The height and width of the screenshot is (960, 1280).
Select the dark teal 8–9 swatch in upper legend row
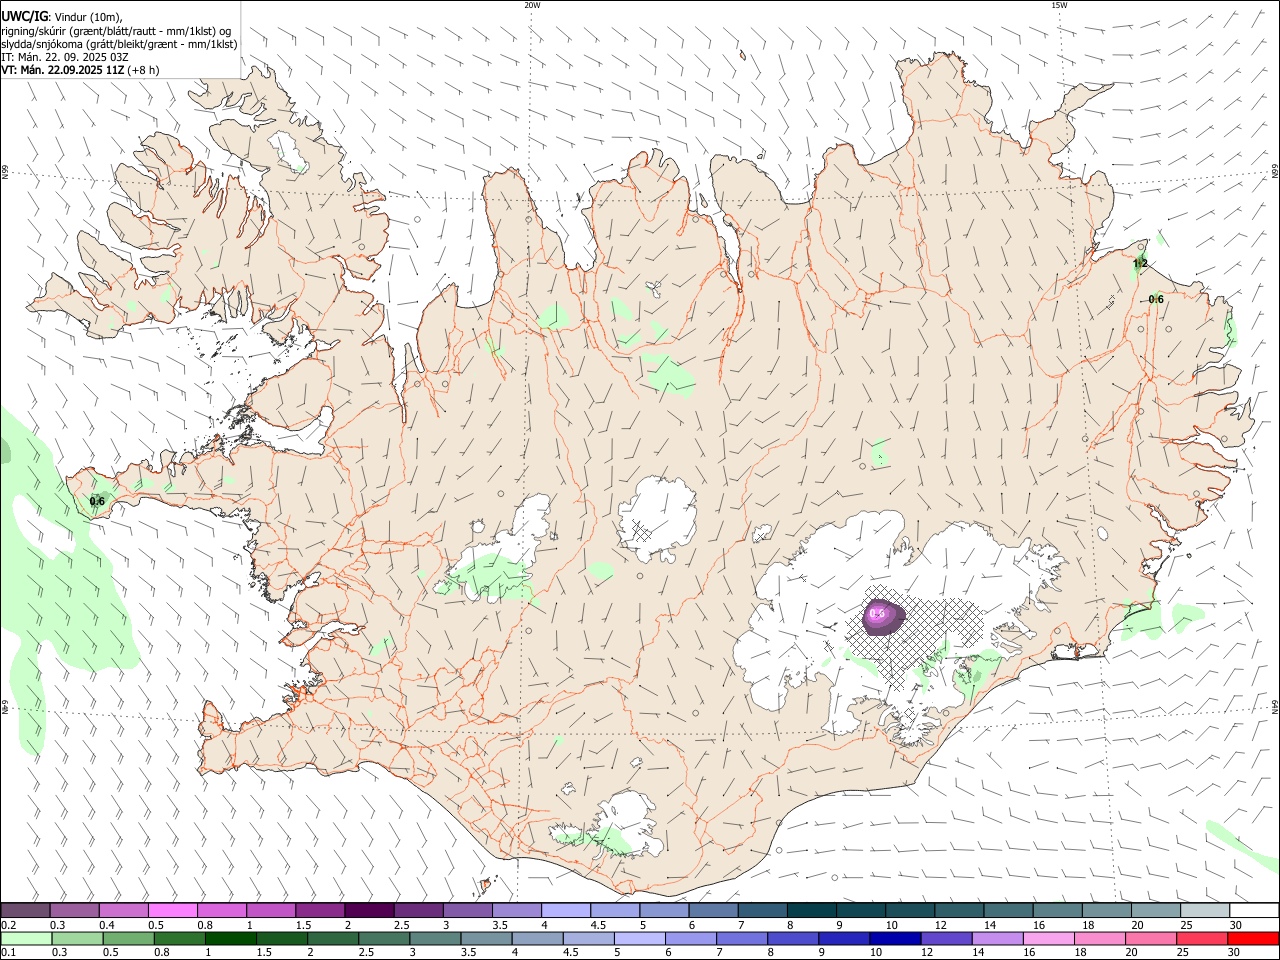812,910
